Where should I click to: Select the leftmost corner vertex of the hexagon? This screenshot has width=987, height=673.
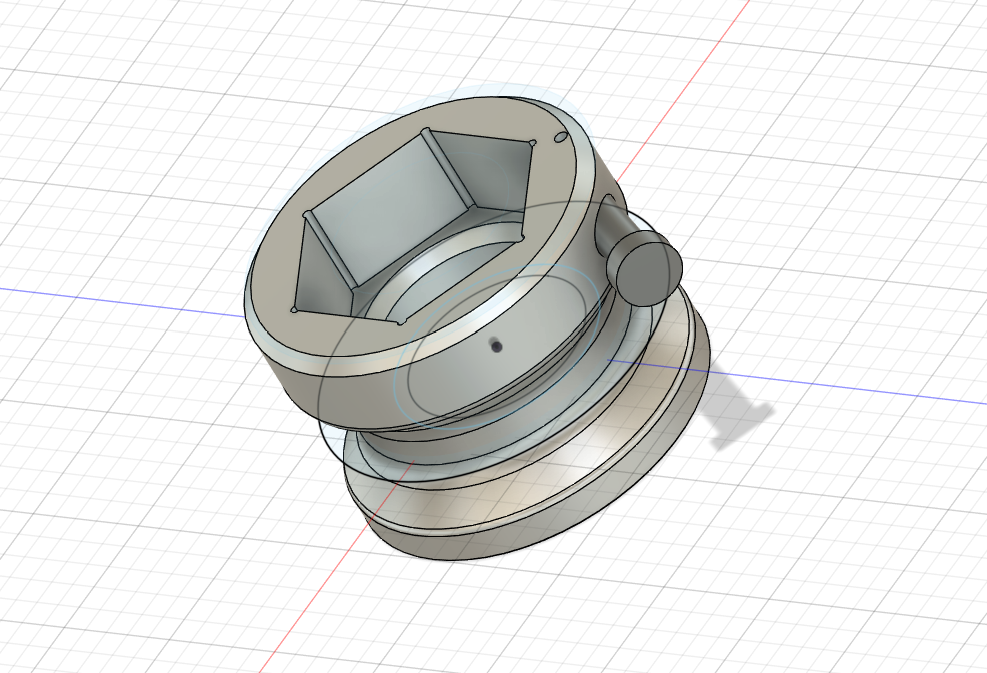click(x=305, y=213)
